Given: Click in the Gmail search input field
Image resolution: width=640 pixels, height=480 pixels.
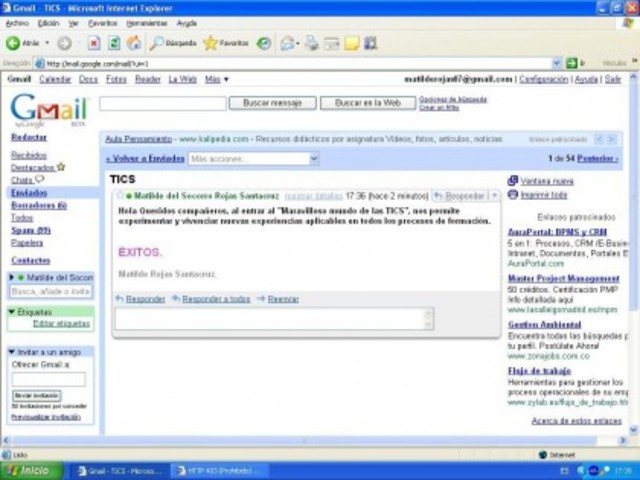Looking at the screenshot, I should [163, 103].
